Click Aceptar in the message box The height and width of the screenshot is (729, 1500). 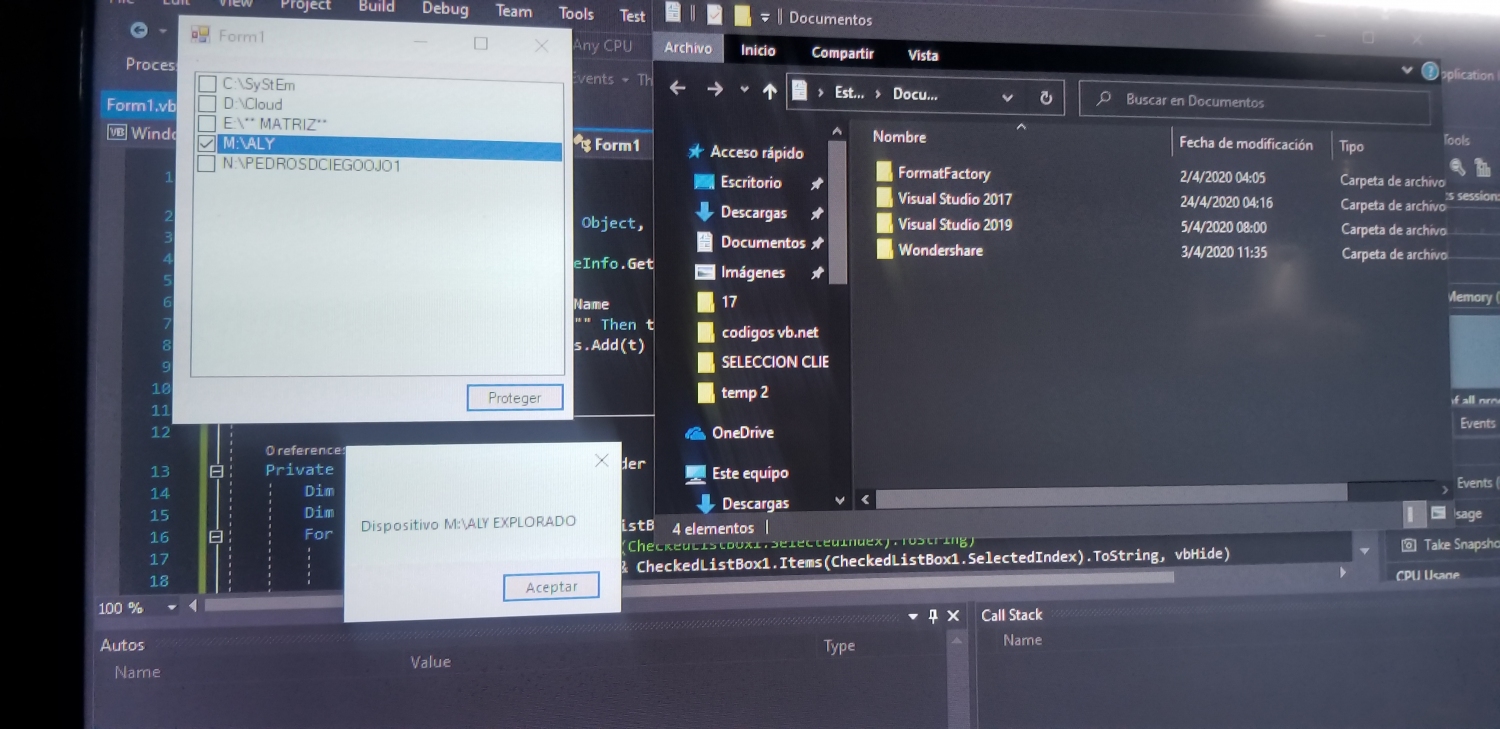551,587
